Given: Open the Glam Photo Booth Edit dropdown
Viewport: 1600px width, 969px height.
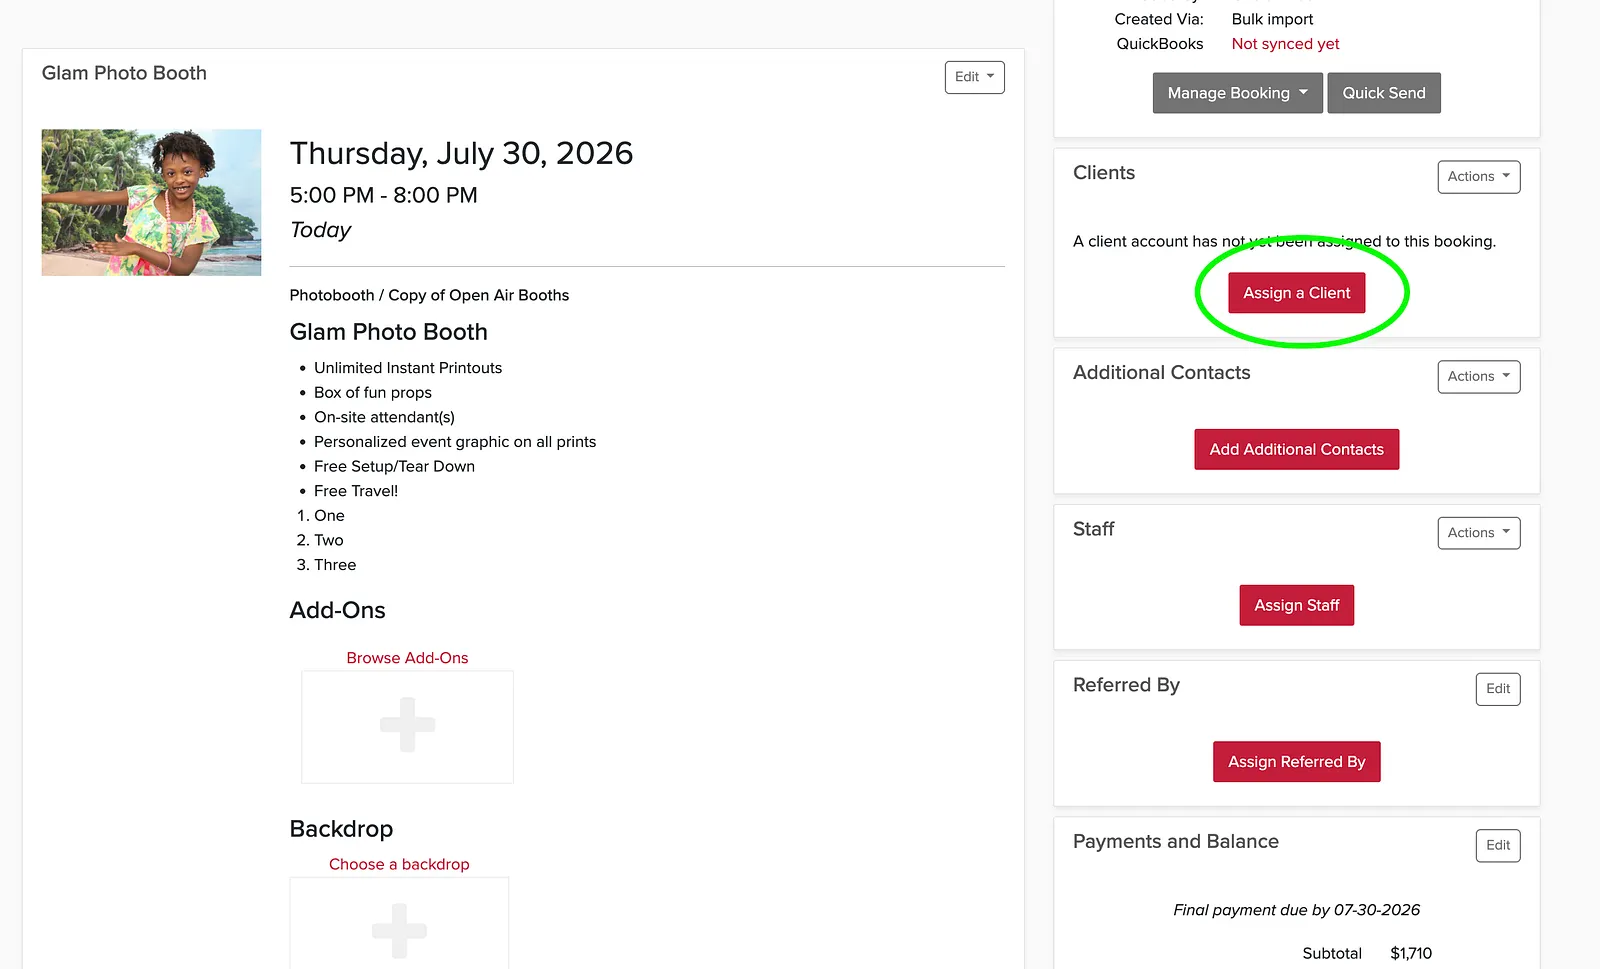Looking at the screenshot, I should [x=974, y=77].
